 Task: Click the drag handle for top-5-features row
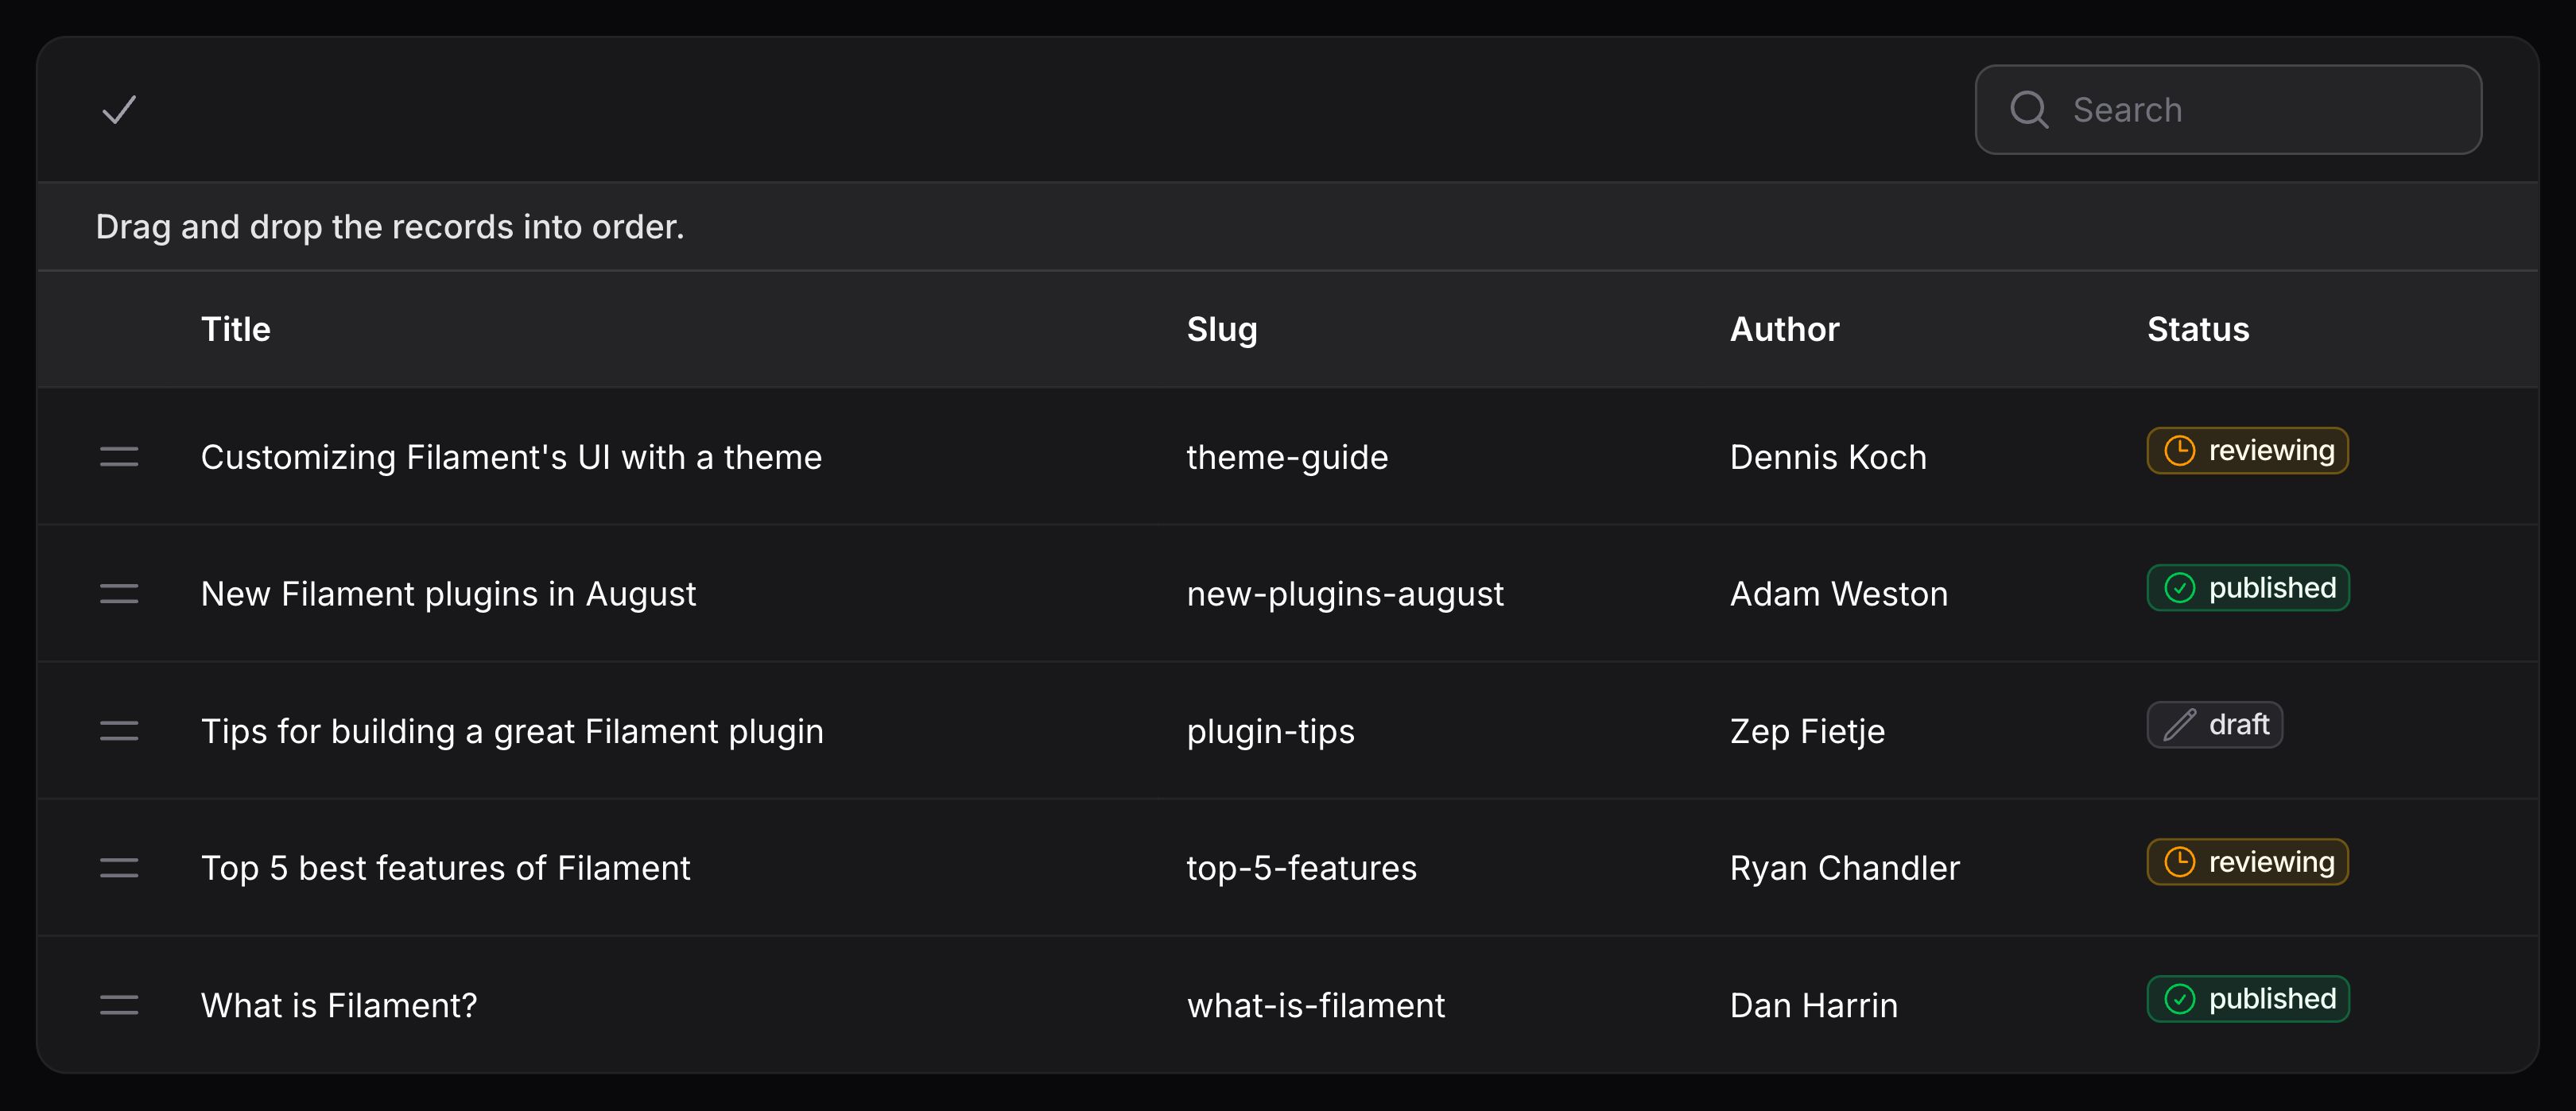(119, 868)
